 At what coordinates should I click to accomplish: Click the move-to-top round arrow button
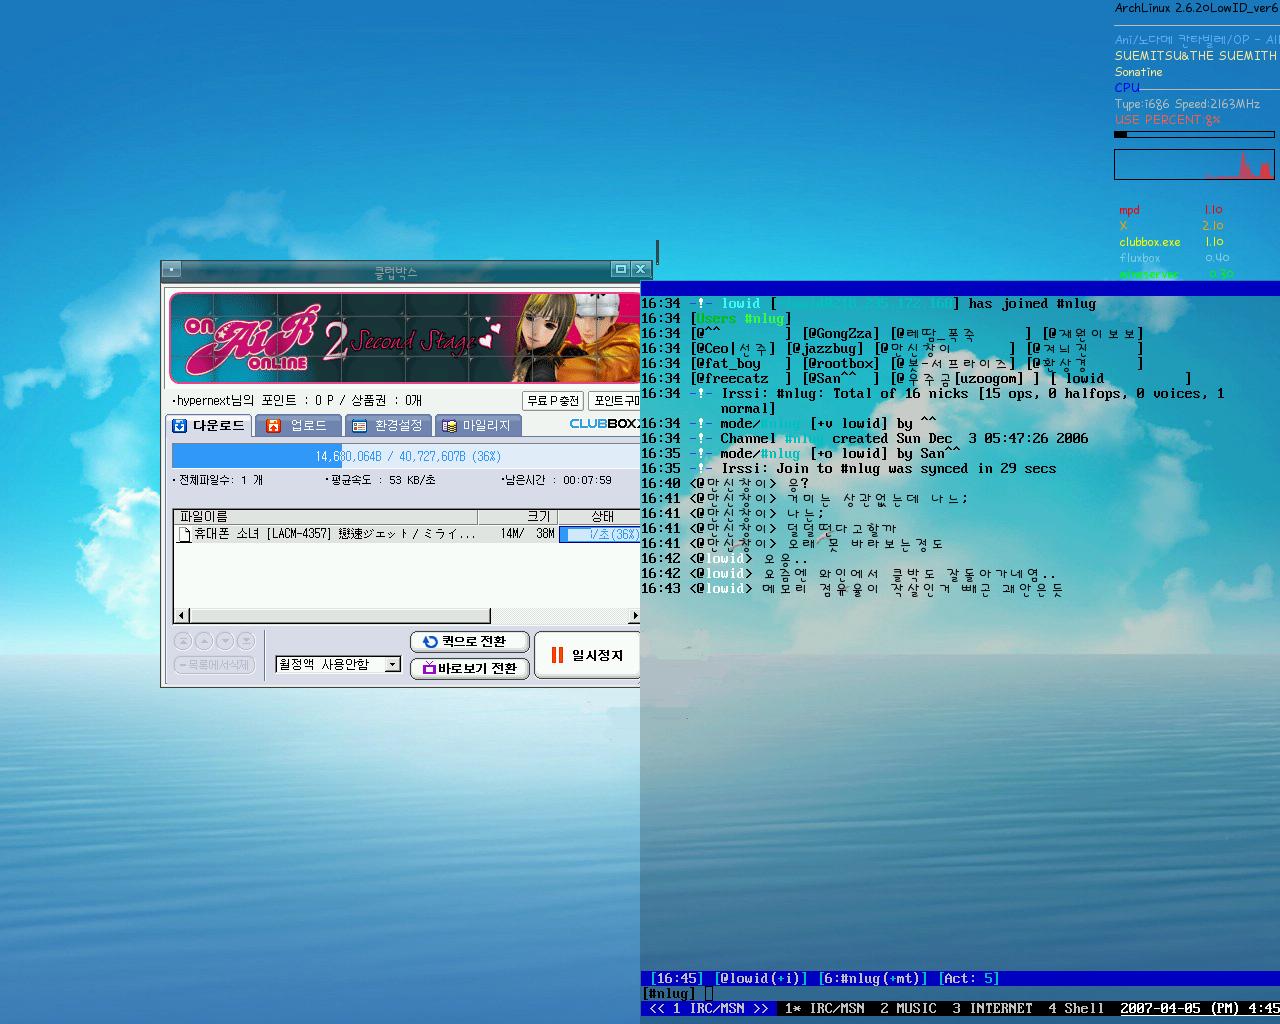pyautogui.click(x=183, y=641)
